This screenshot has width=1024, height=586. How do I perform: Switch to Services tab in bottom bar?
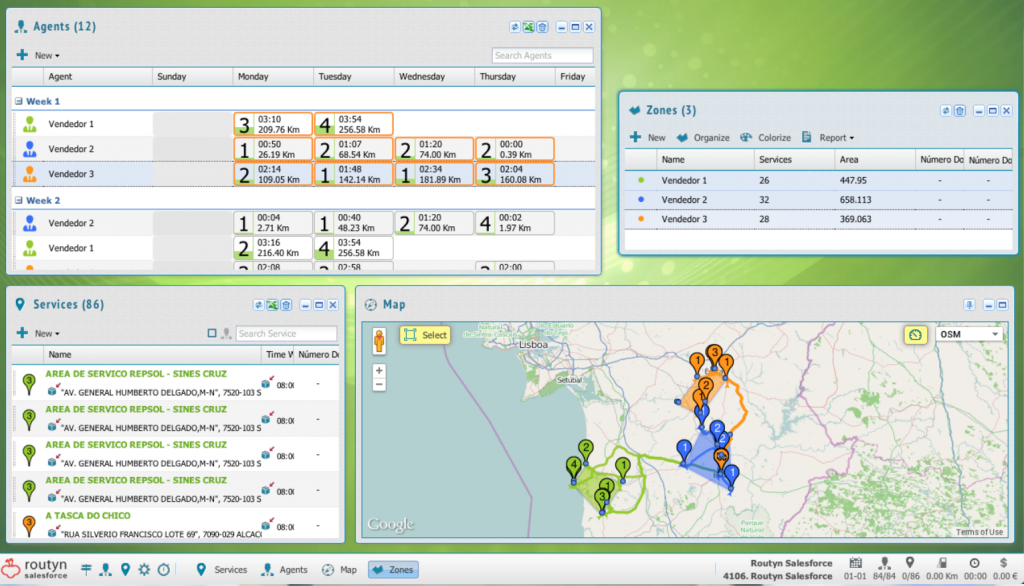221,569
